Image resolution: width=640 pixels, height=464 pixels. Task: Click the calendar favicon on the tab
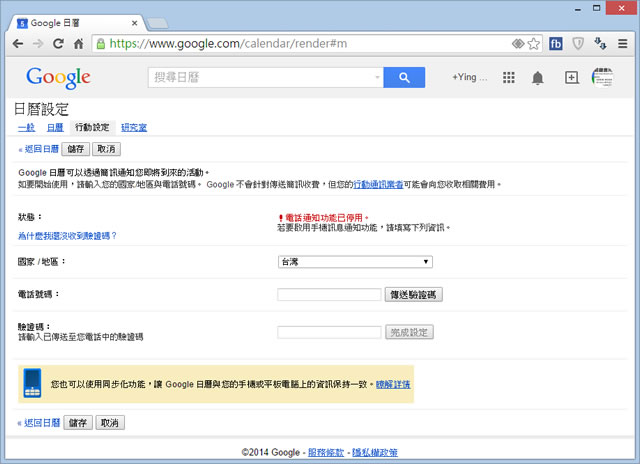[x=22, y=23]
